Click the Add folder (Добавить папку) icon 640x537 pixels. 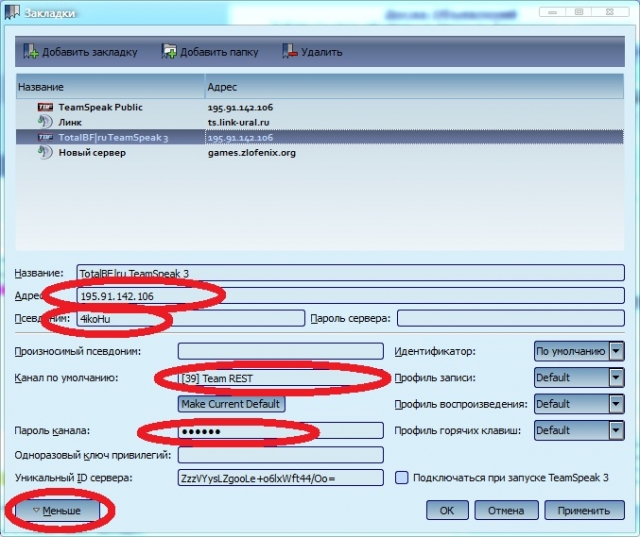[169, 51]
